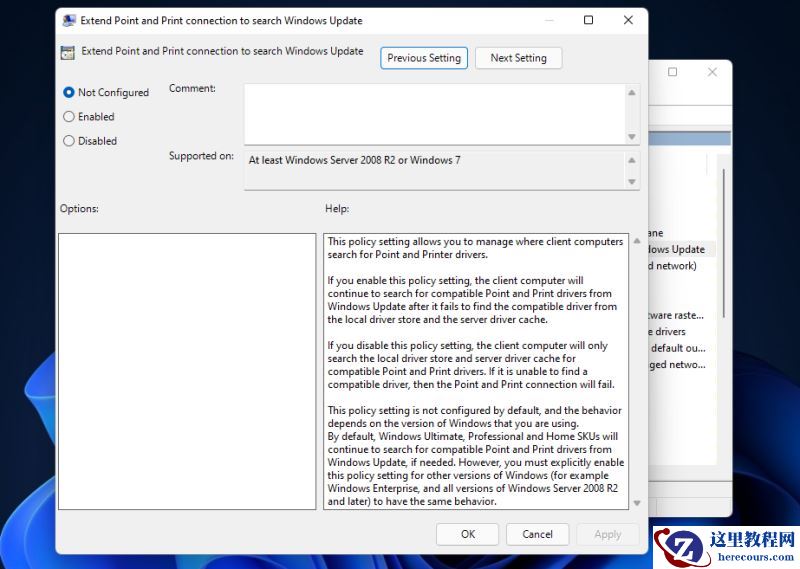Click the Supported on scroll-down arrow

632,182
